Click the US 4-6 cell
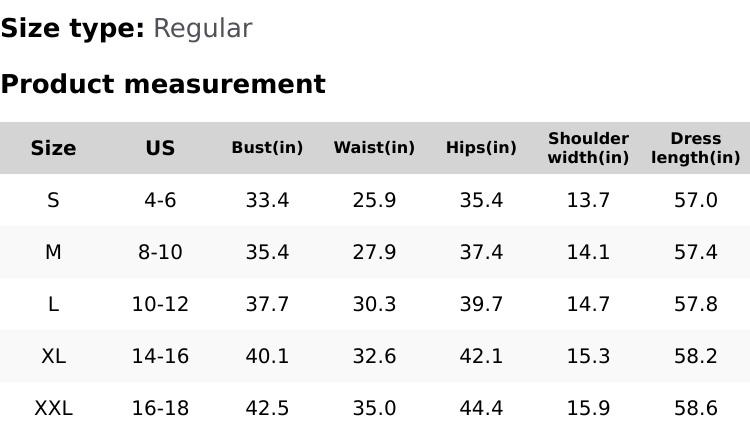The image size is (750, 434). pos(160,200)
